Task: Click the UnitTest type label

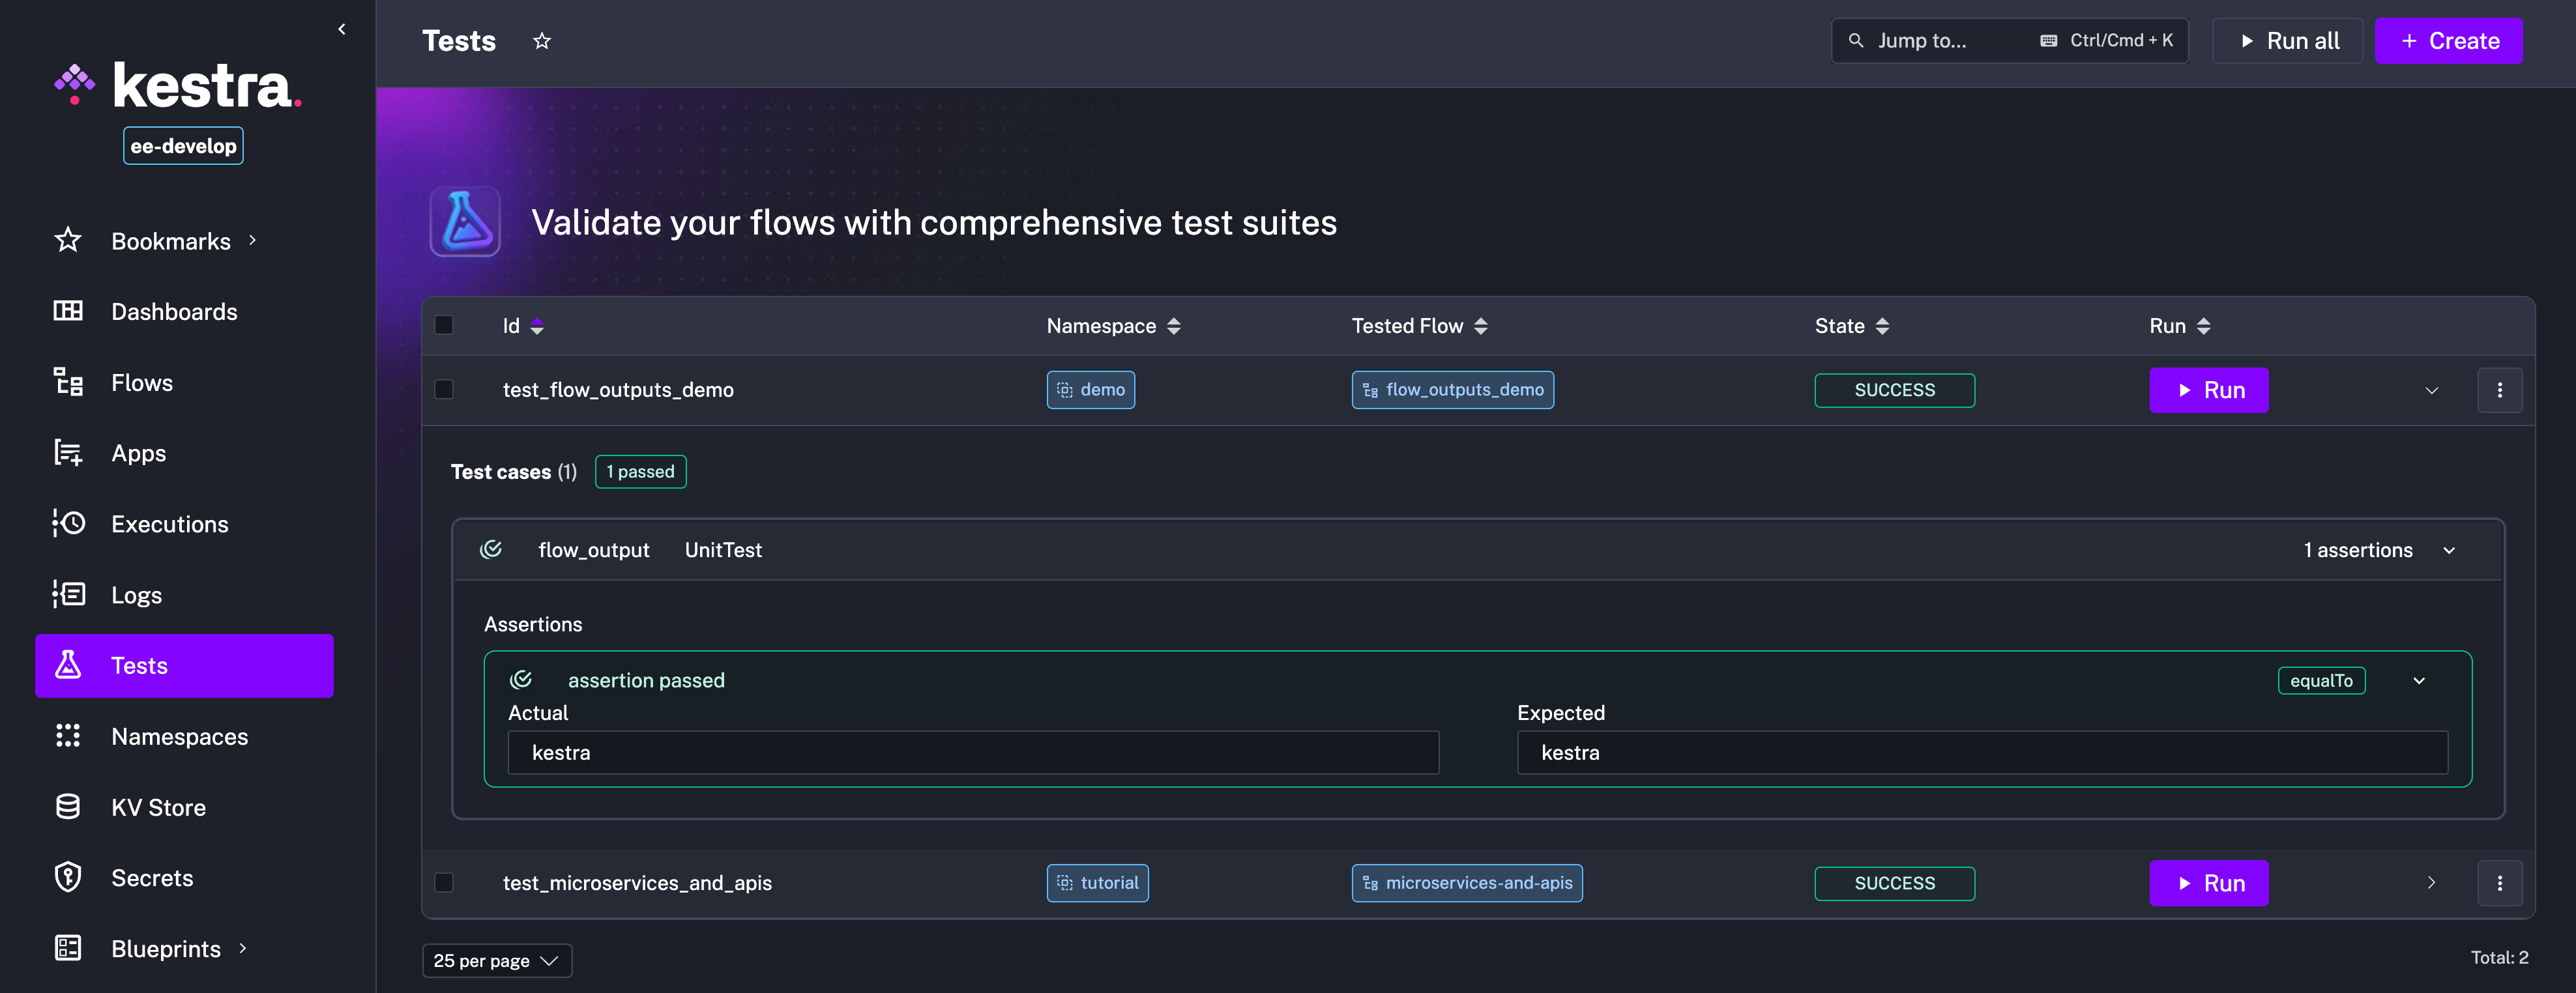Action: click(723, 550)
